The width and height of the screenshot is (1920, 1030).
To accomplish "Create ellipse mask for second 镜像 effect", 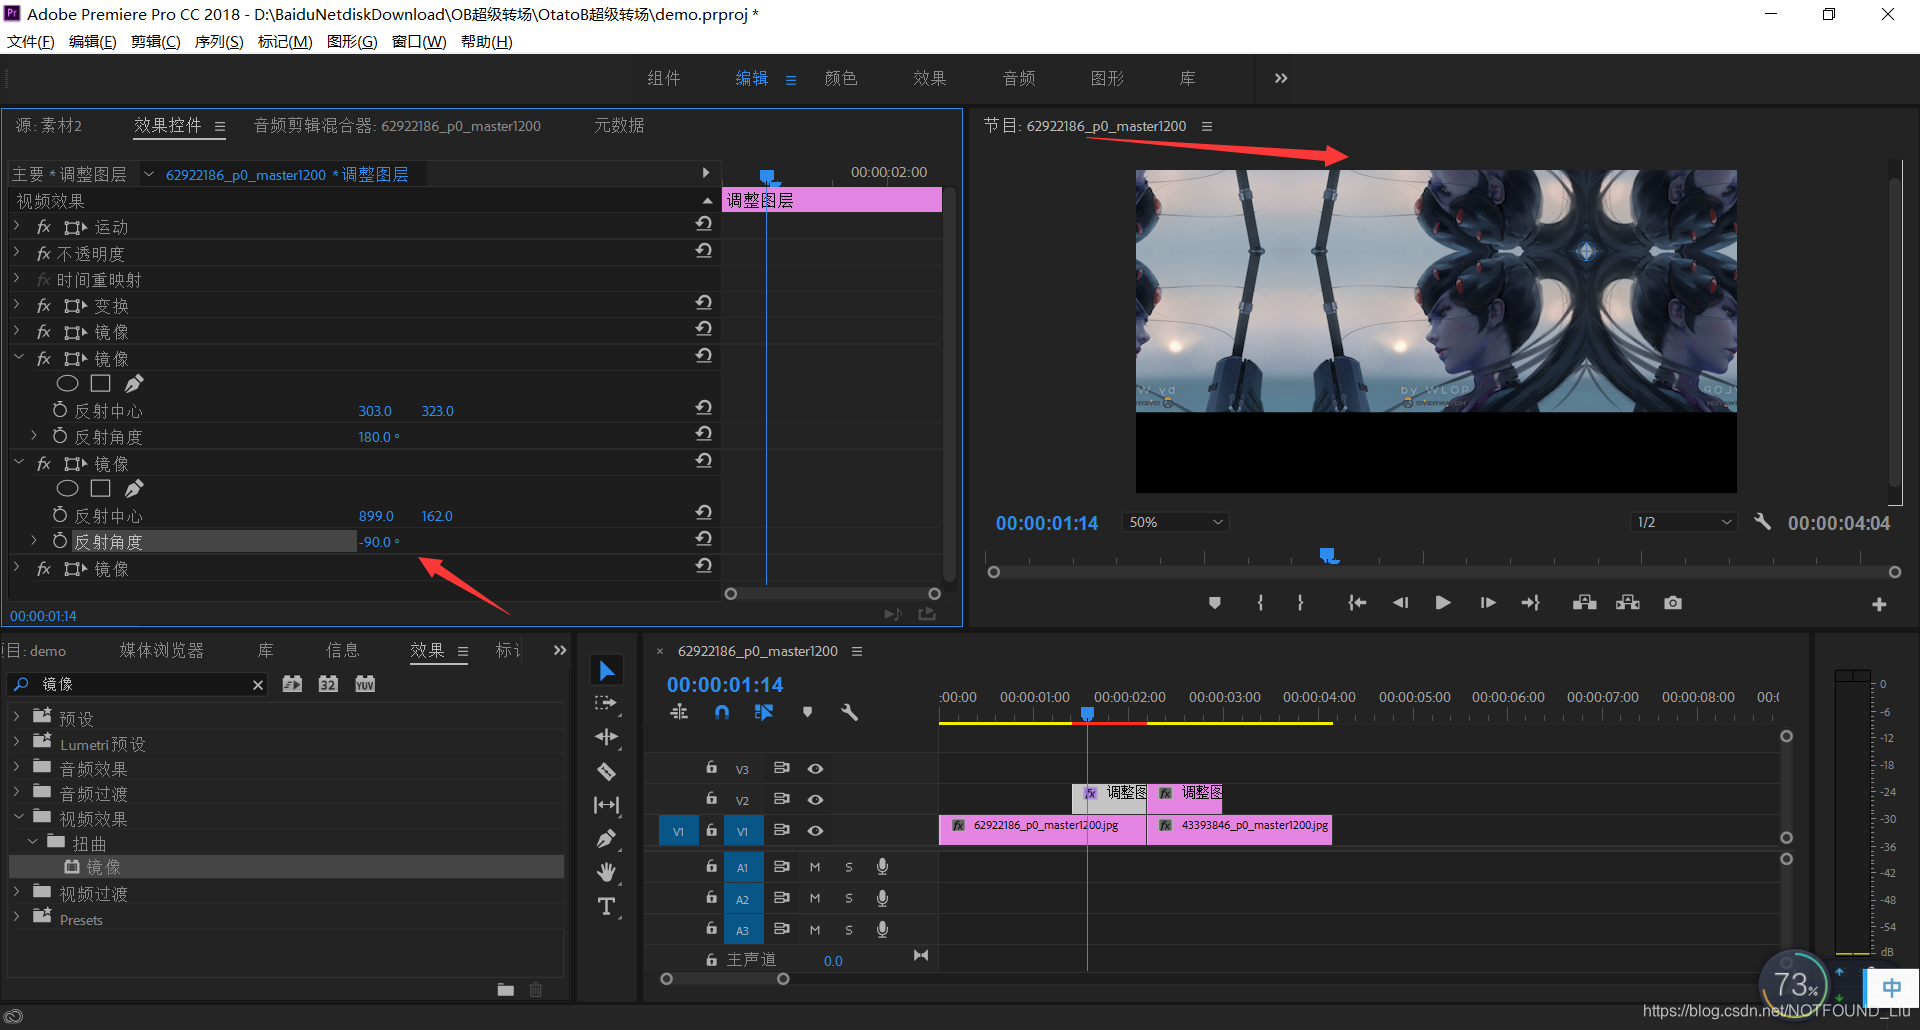I will click(x=67, y=488).
